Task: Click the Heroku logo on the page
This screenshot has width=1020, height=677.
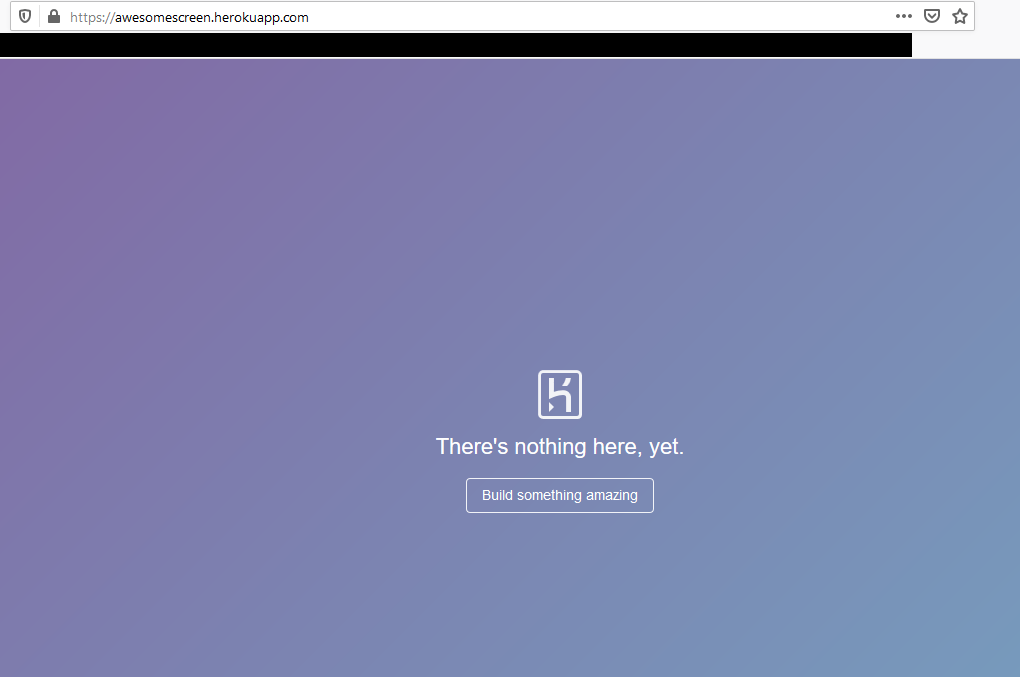Action: click(x=560, y=395)
